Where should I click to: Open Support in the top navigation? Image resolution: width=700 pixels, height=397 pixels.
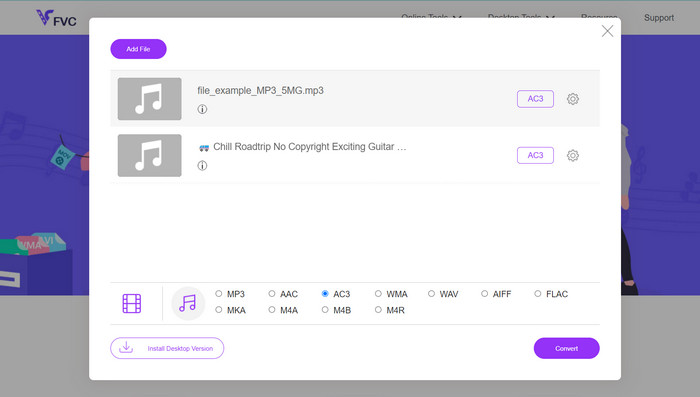(658, 18)
